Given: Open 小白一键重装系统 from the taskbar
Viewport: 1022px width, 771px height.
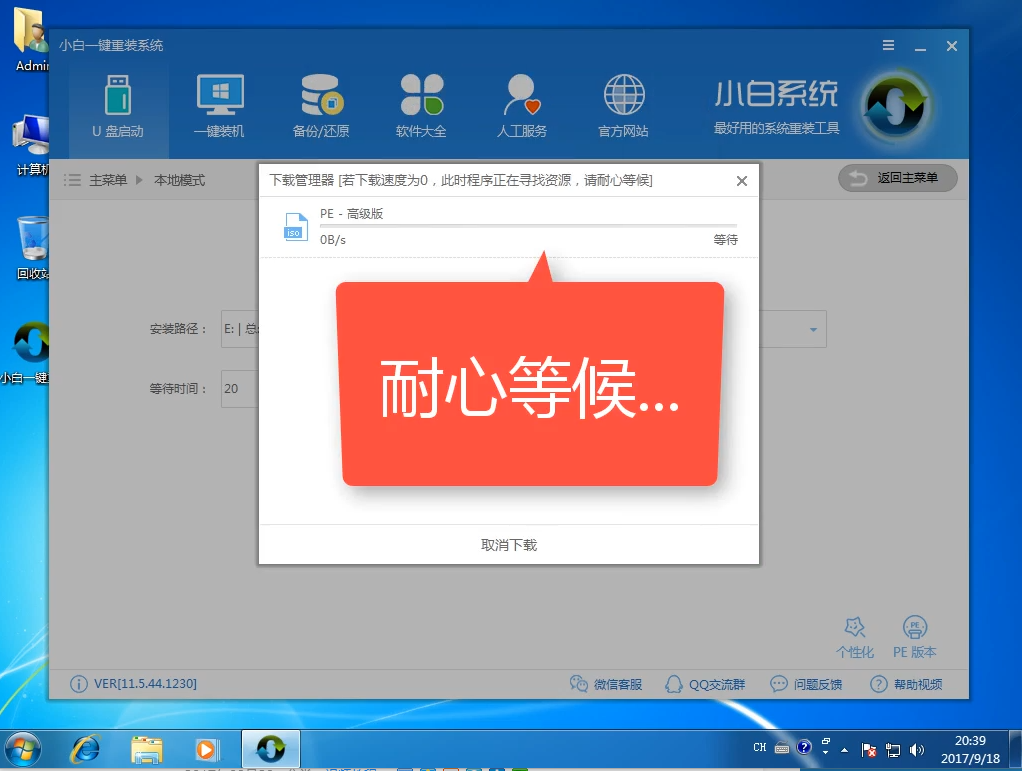Looking at the screenshot, I should click(x=270, y=747).
